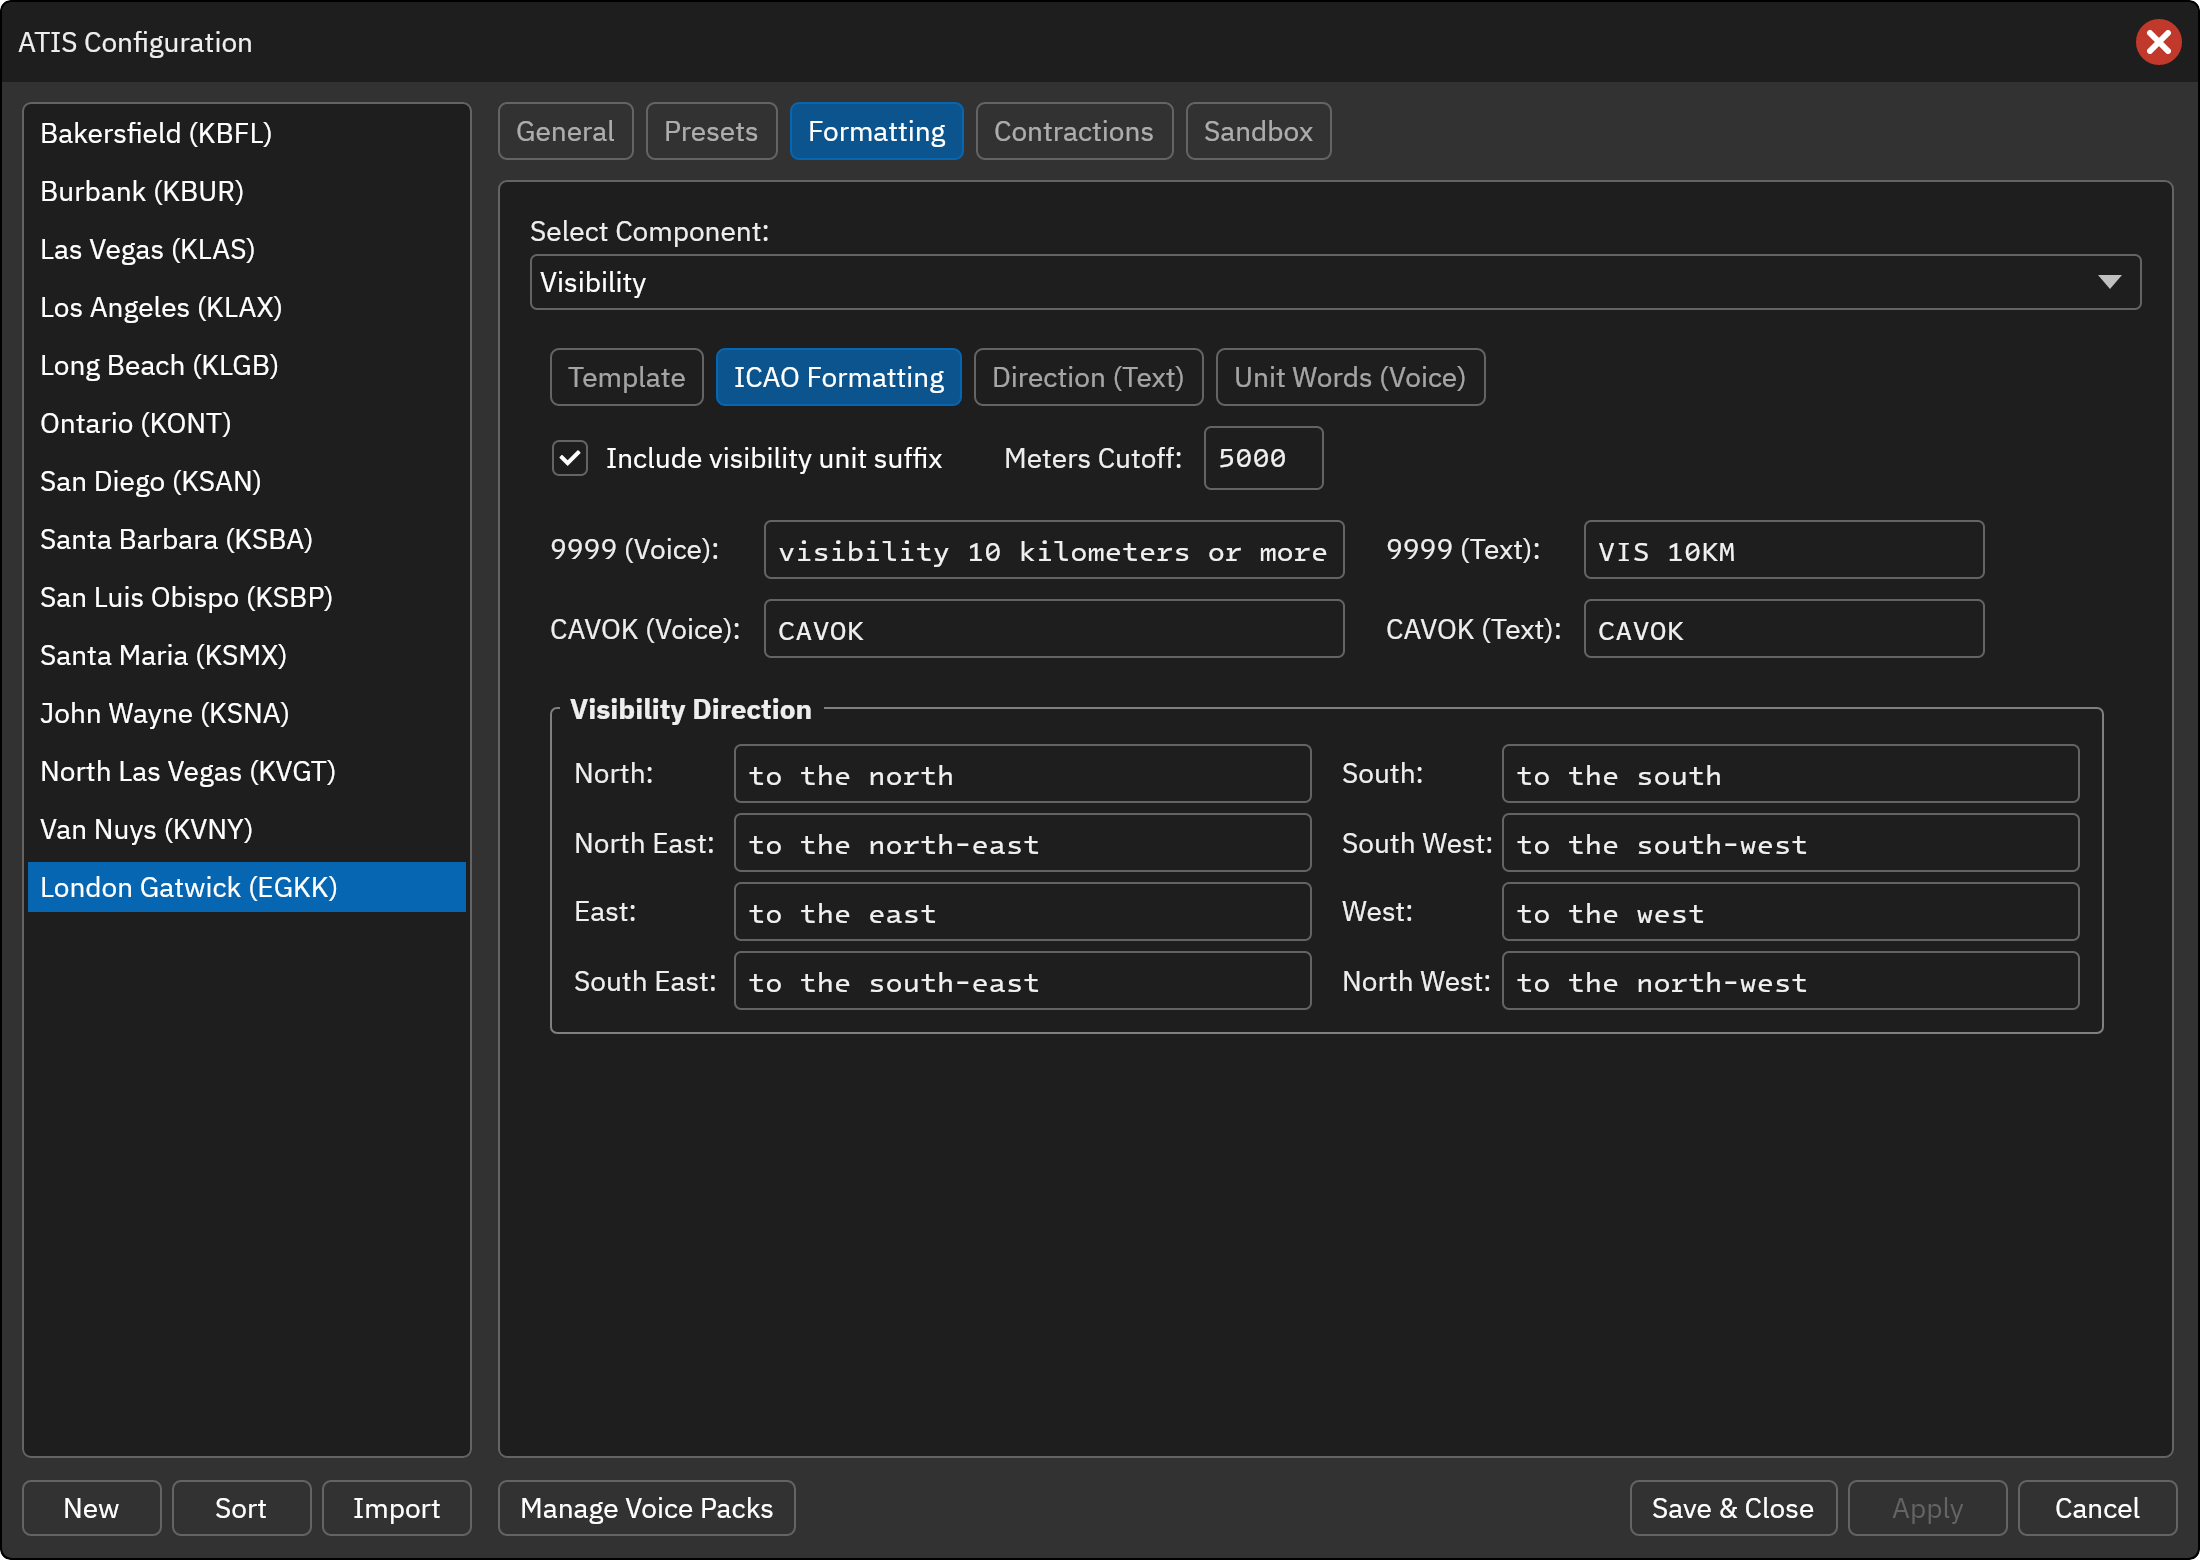Screen dimensions: 2200x1560
Task: Open the Select Component dropdown
Action: tap(1335, 282)
